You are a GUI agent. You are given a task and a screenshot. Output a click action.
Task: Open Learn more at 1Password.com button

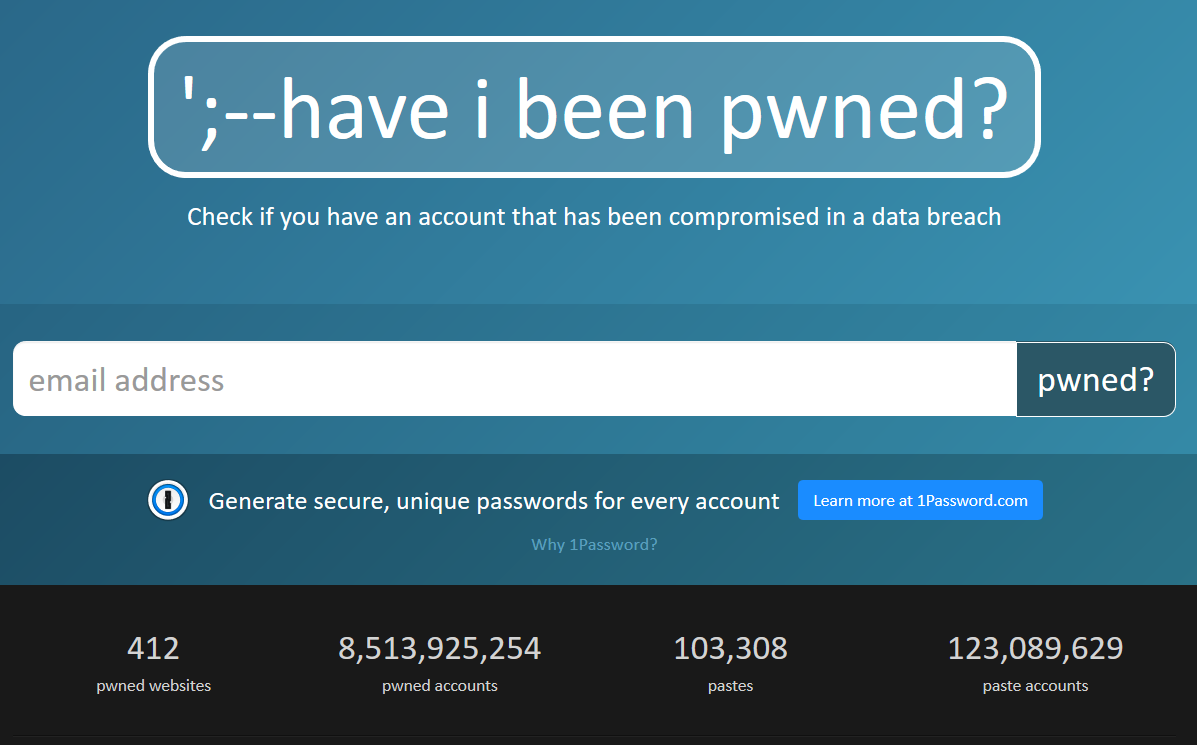click(920, 500)
